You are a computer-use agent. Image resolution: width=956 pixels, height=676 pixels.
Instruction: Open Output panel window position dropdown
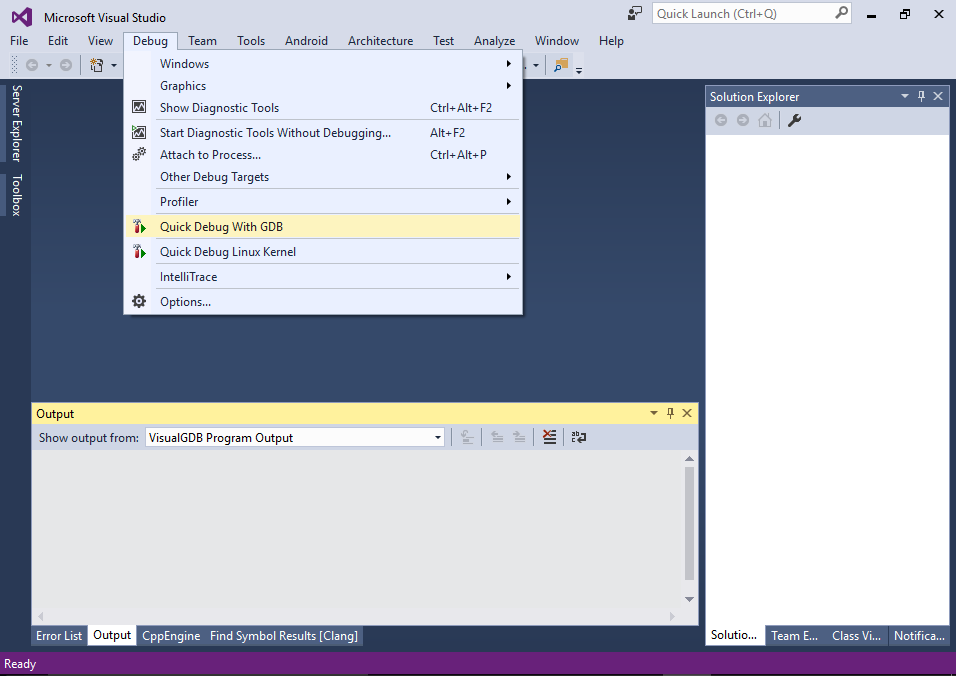click(654, 413)
